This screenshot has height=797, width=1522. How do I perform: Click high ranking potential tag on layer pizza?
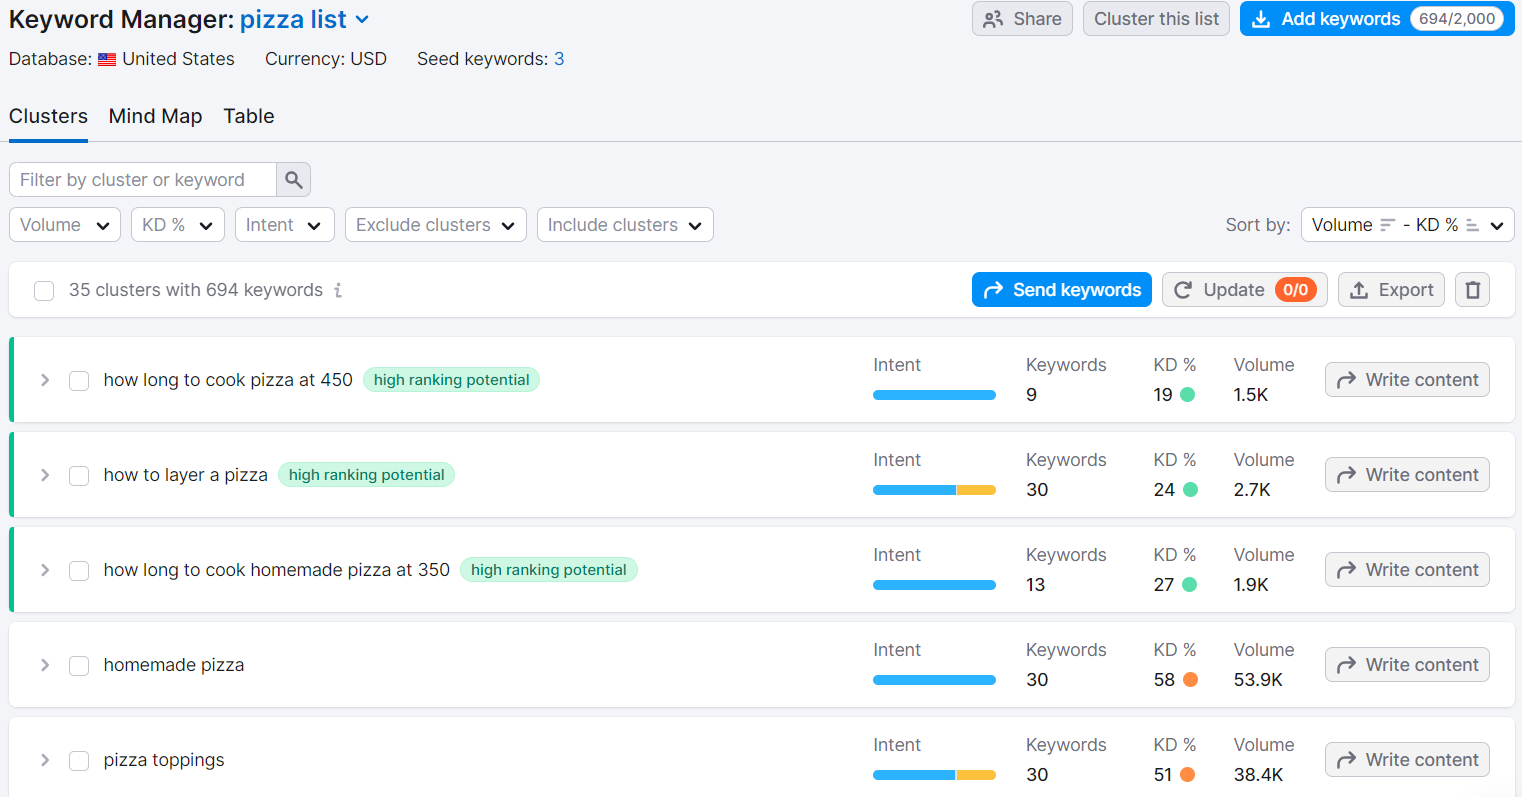366,475
